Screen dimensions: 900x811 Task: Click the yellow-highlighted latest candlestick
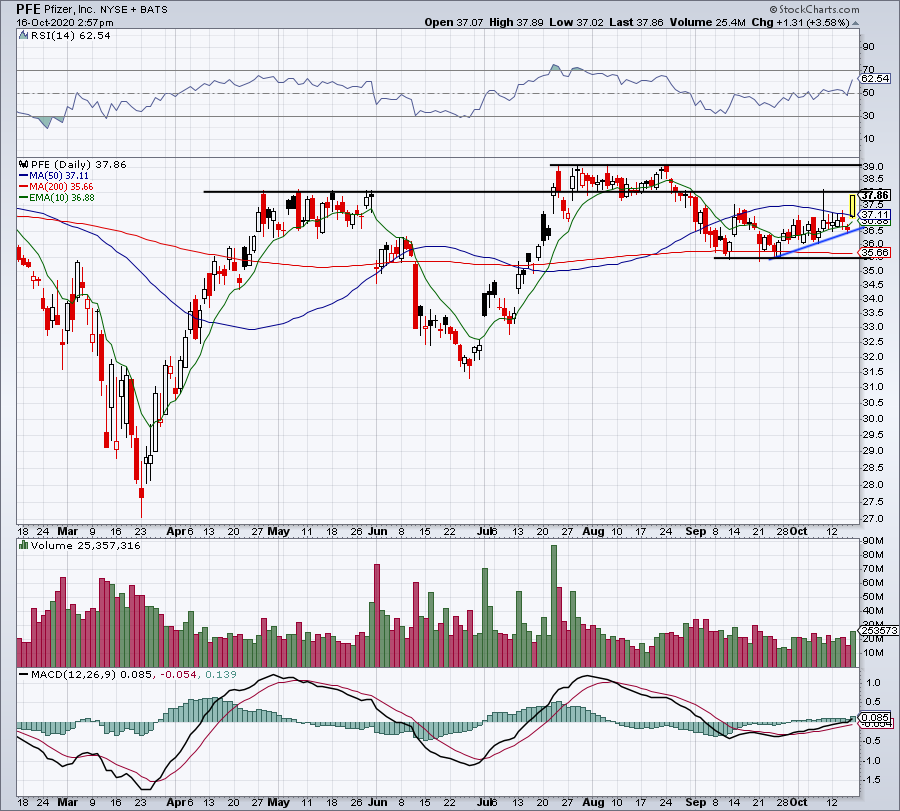[852, 207]
